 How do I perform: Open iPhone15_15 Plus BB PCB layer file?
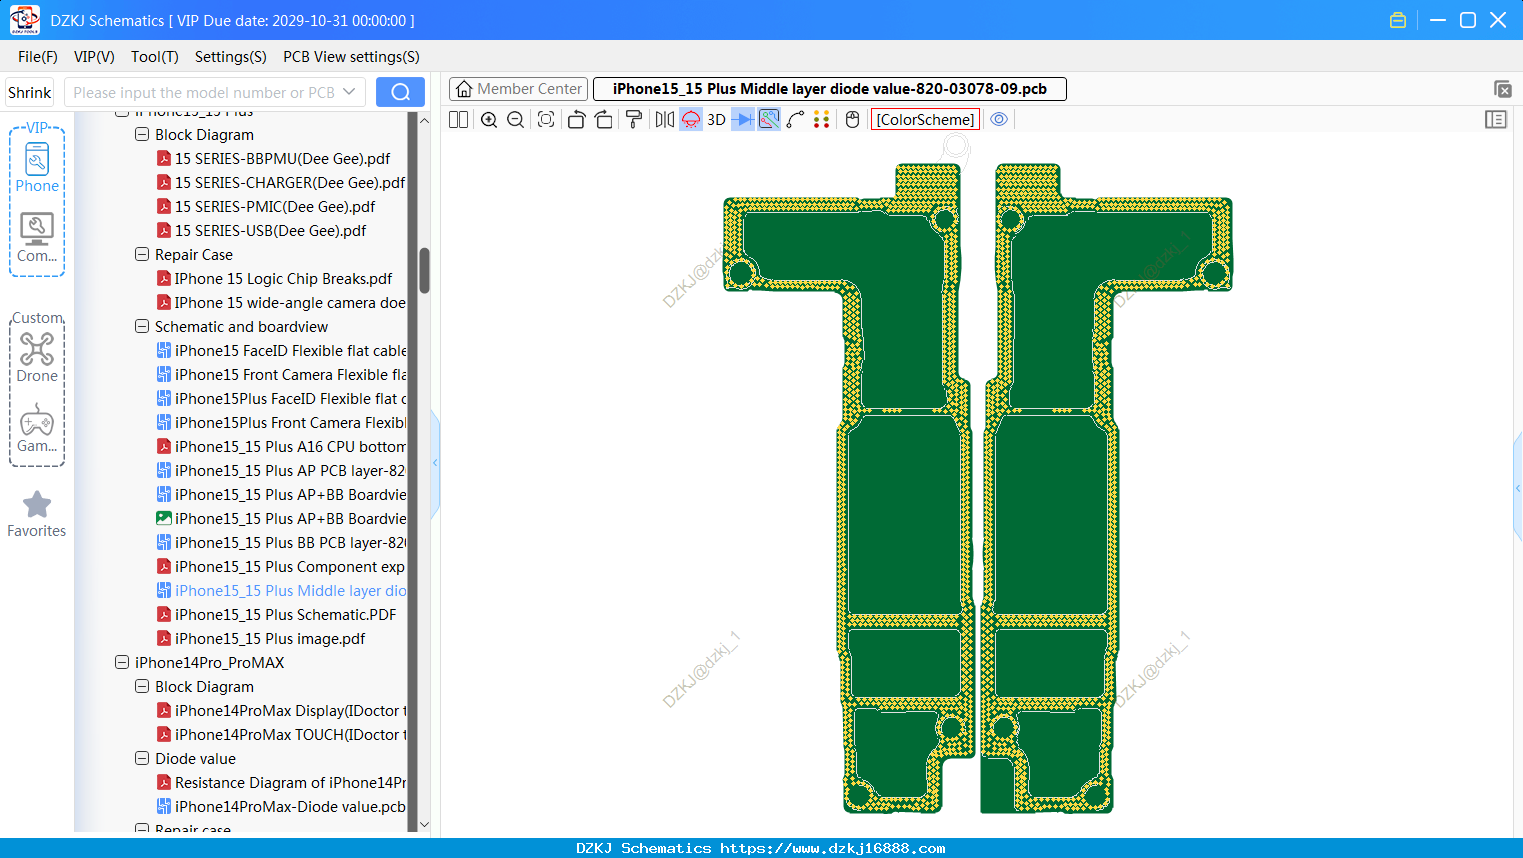point(281,542)
